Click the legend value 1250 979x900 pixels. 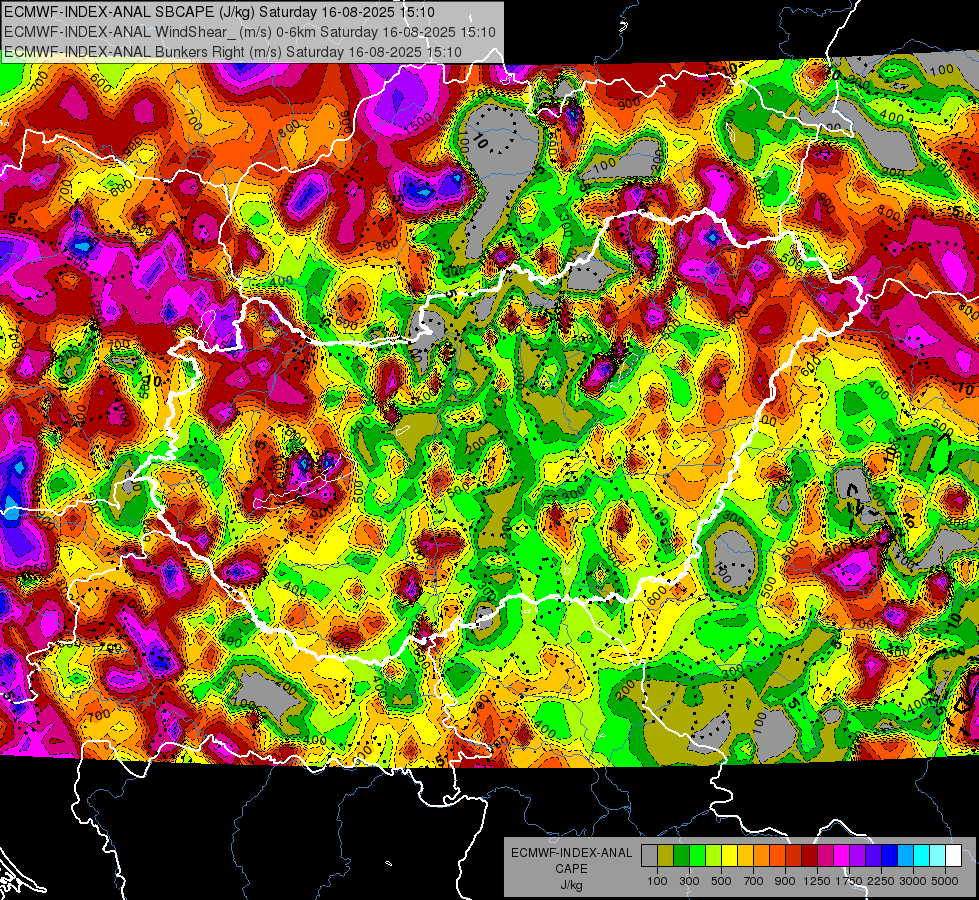(x=817, y=881)
